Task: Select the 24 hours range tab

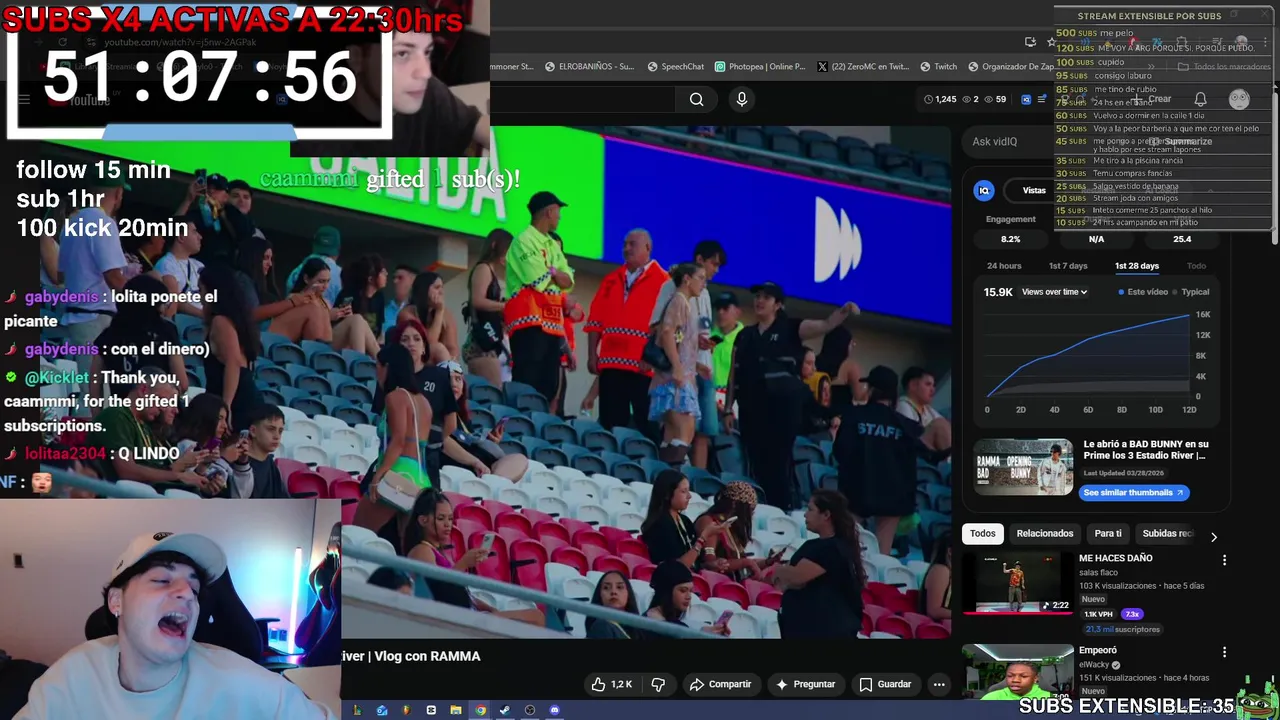Action: tap(1004, 266)
